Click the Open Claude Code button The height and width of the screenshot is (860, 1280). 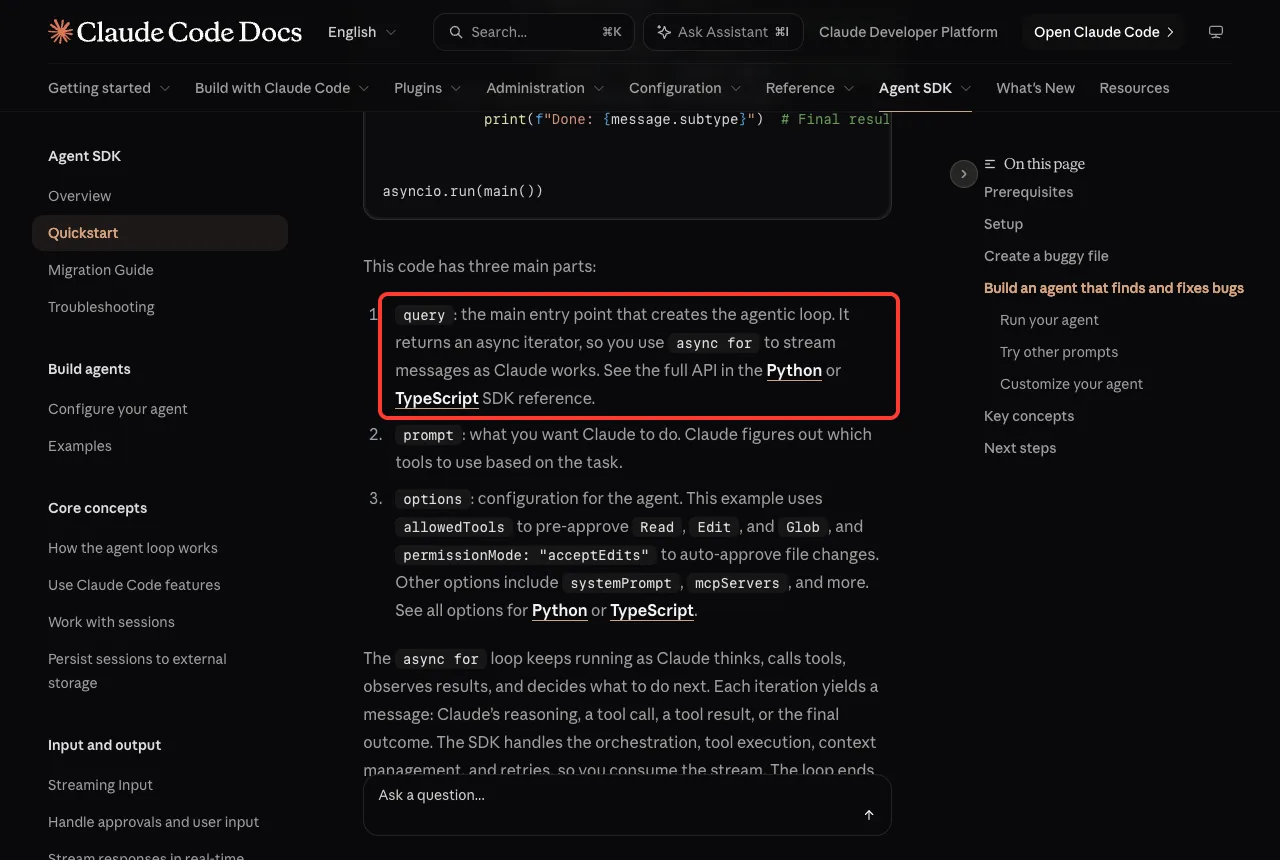pyautogui.click(x=1103, y=32)
